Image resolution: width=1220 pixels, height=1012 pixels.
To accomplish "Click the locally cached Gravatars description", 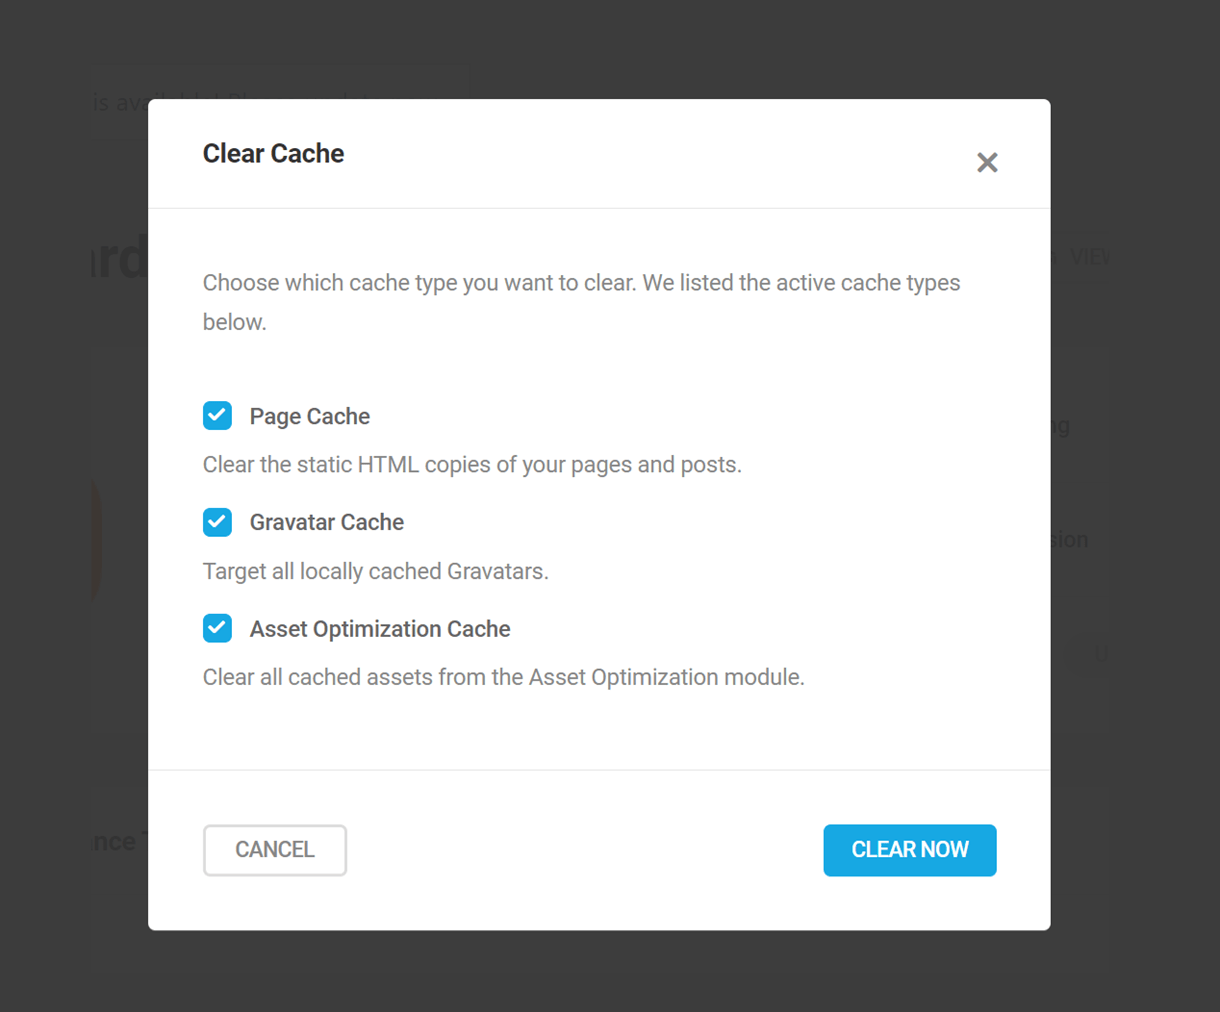I will coord(376,571).
